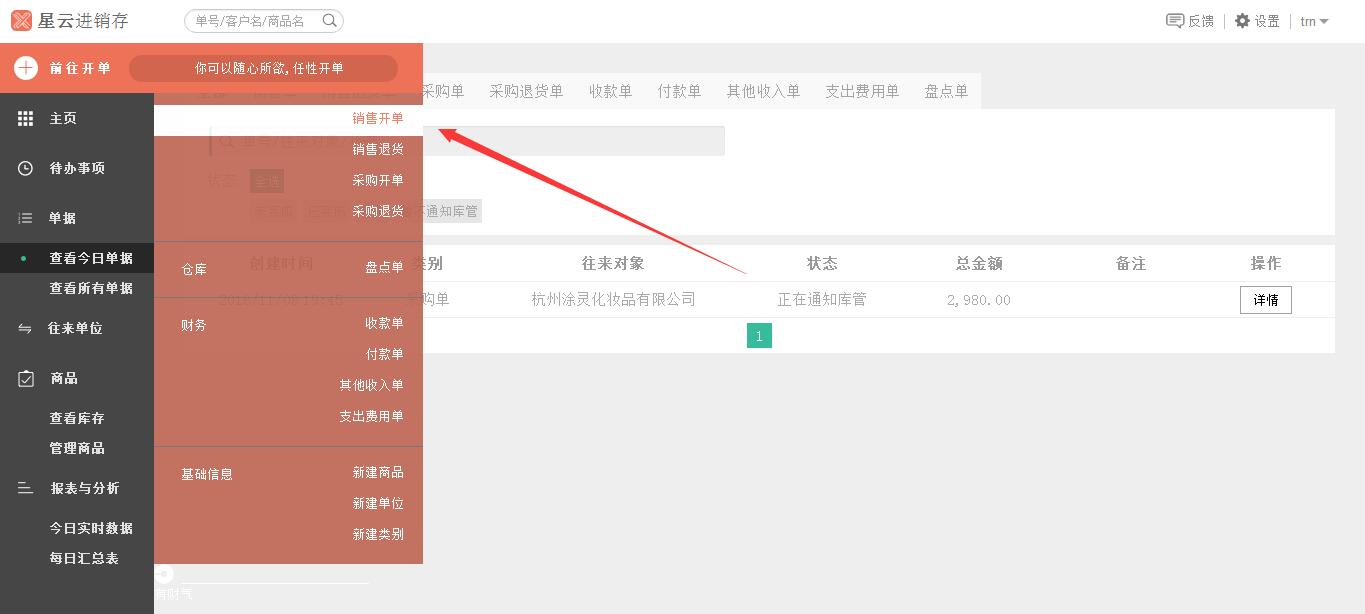The image size is (1365, 614).
Task: Click page 1 in the pagination control
Action: tap(759, 335)
